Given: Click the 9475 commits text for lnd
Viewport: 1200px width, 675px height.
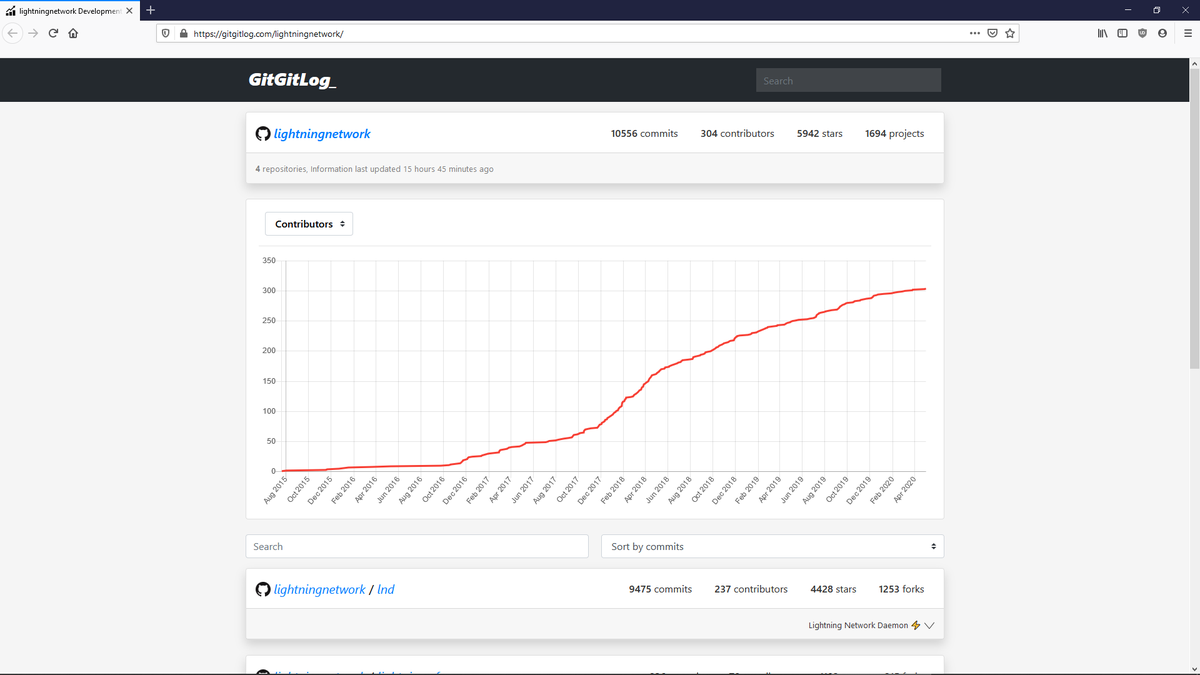Looking at the screenshot, I should (x=660, y=590).
